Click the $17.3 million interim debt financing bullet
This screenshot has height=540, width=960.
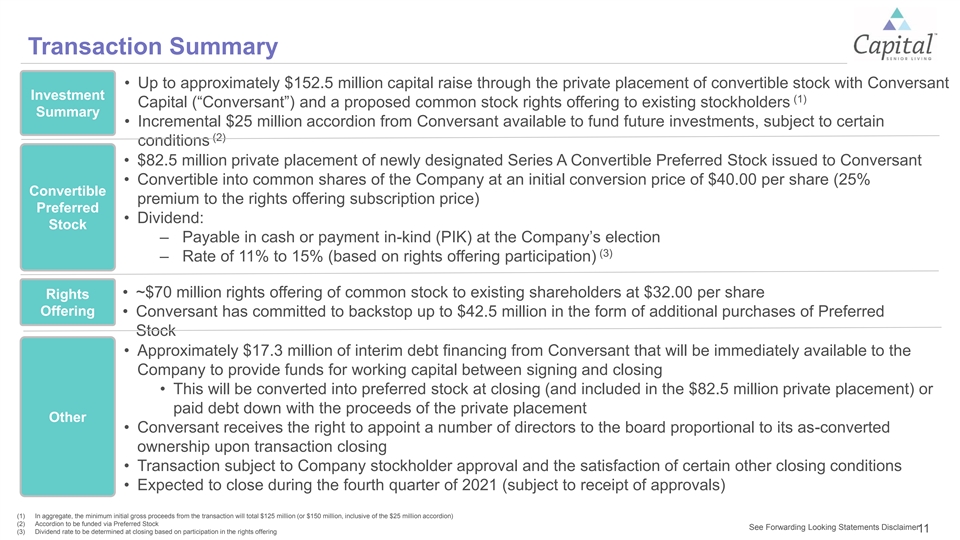tap(517, 360)
